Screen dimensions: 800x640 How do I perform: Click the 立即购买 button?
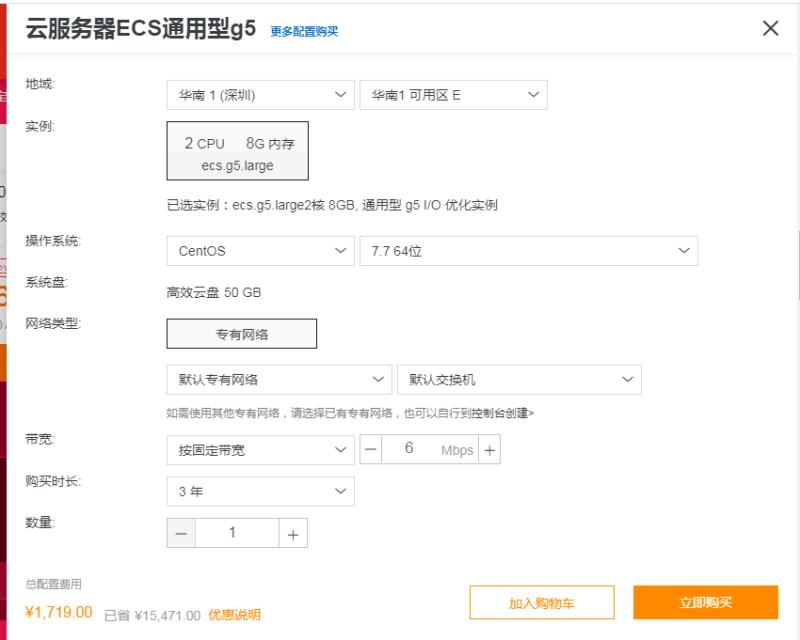click(705, 603)
